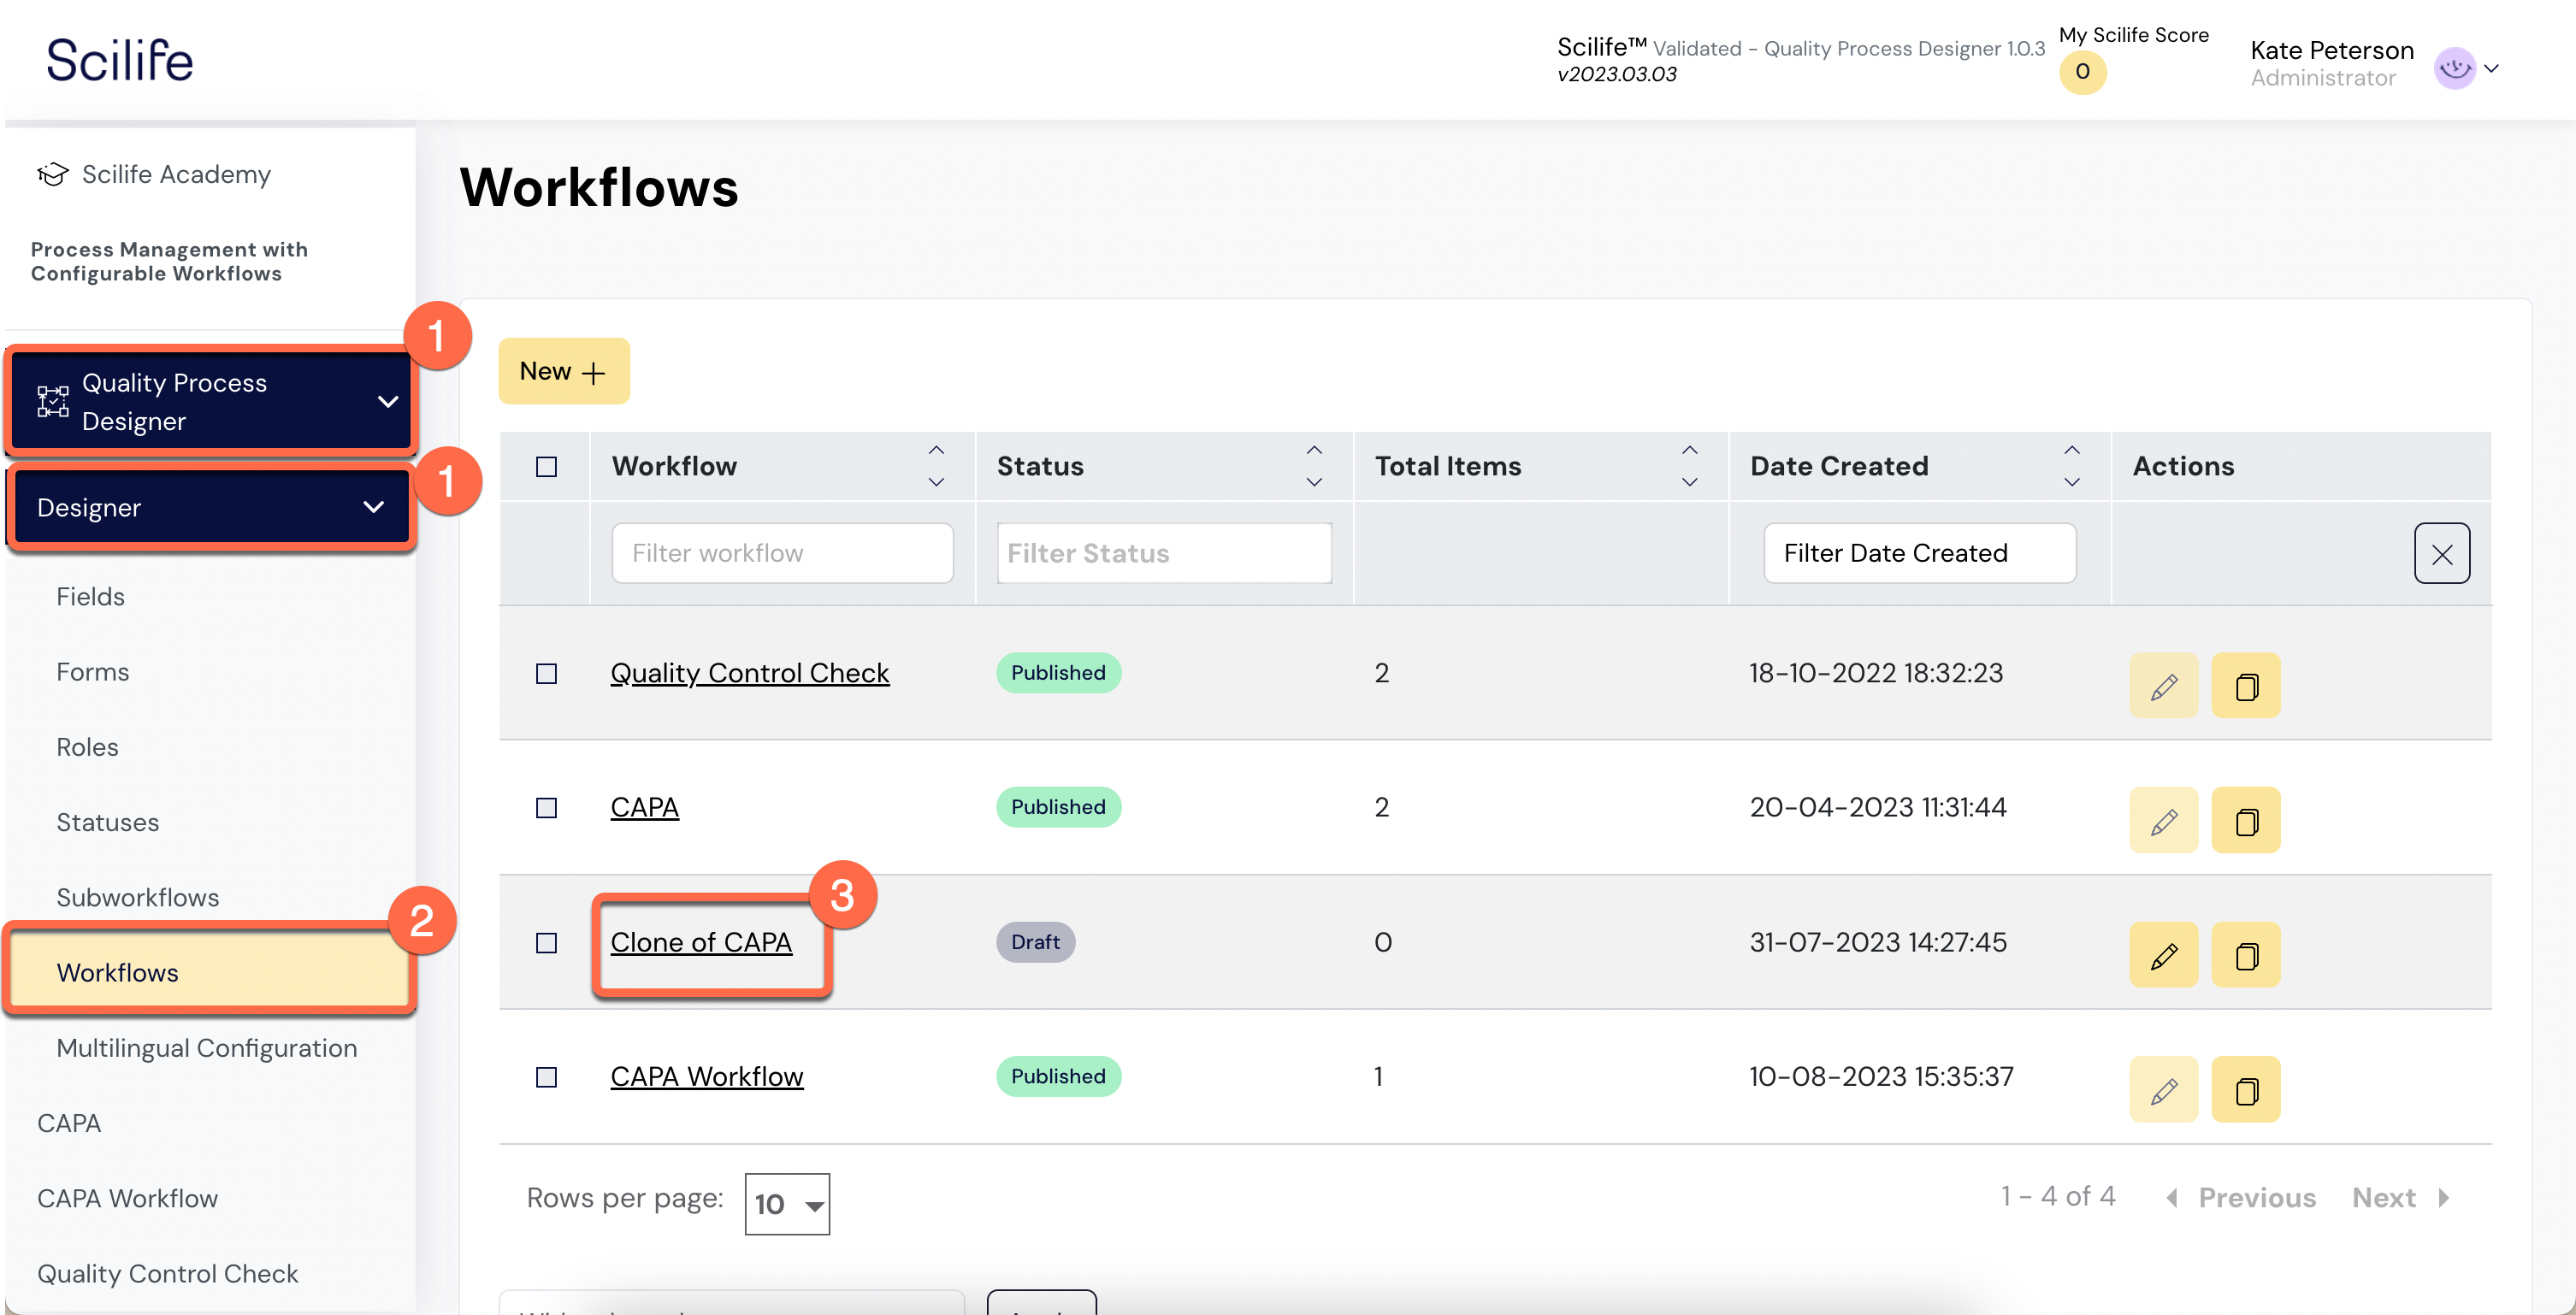Click the Draft status badge
This screenshot has height=1315, width=2576.
[1035, 942]
